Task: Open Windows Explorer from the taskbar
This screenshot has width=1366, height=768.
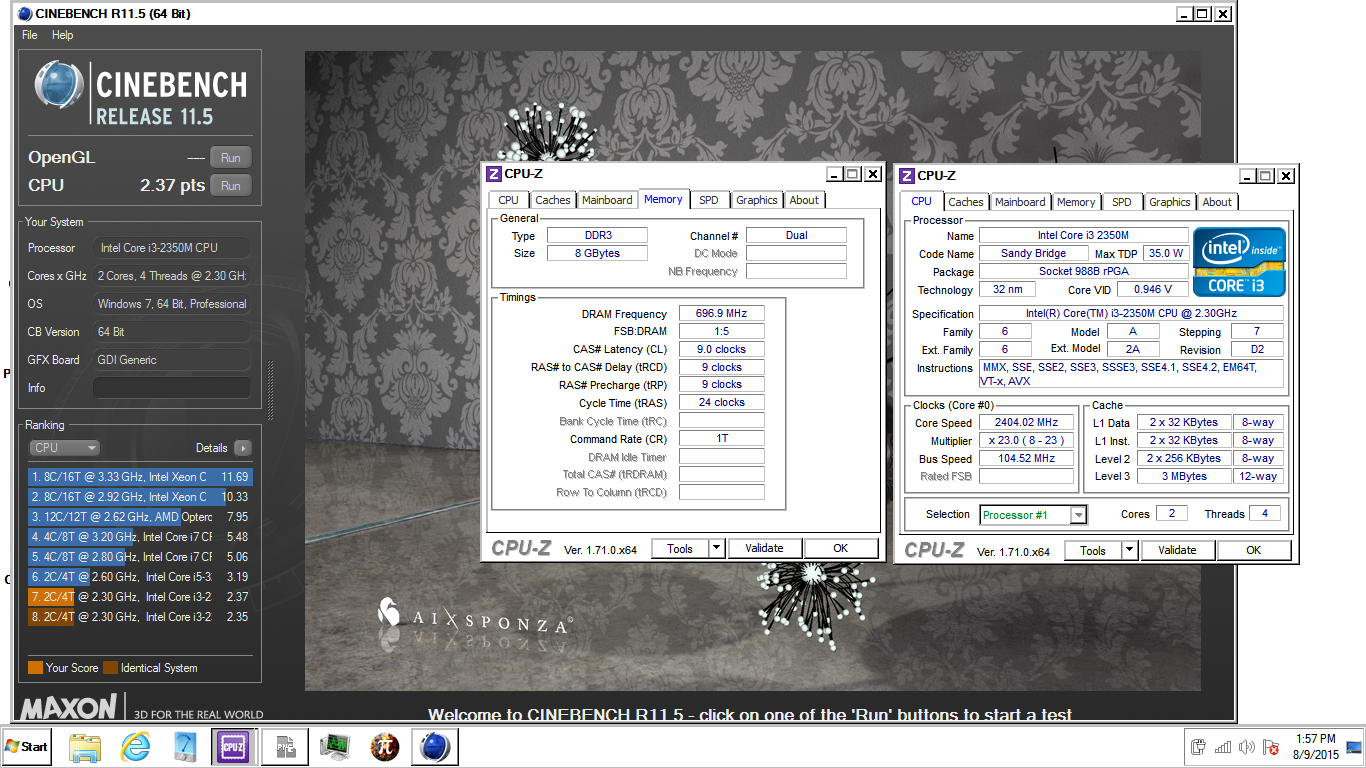Action: tap(86, 746)
